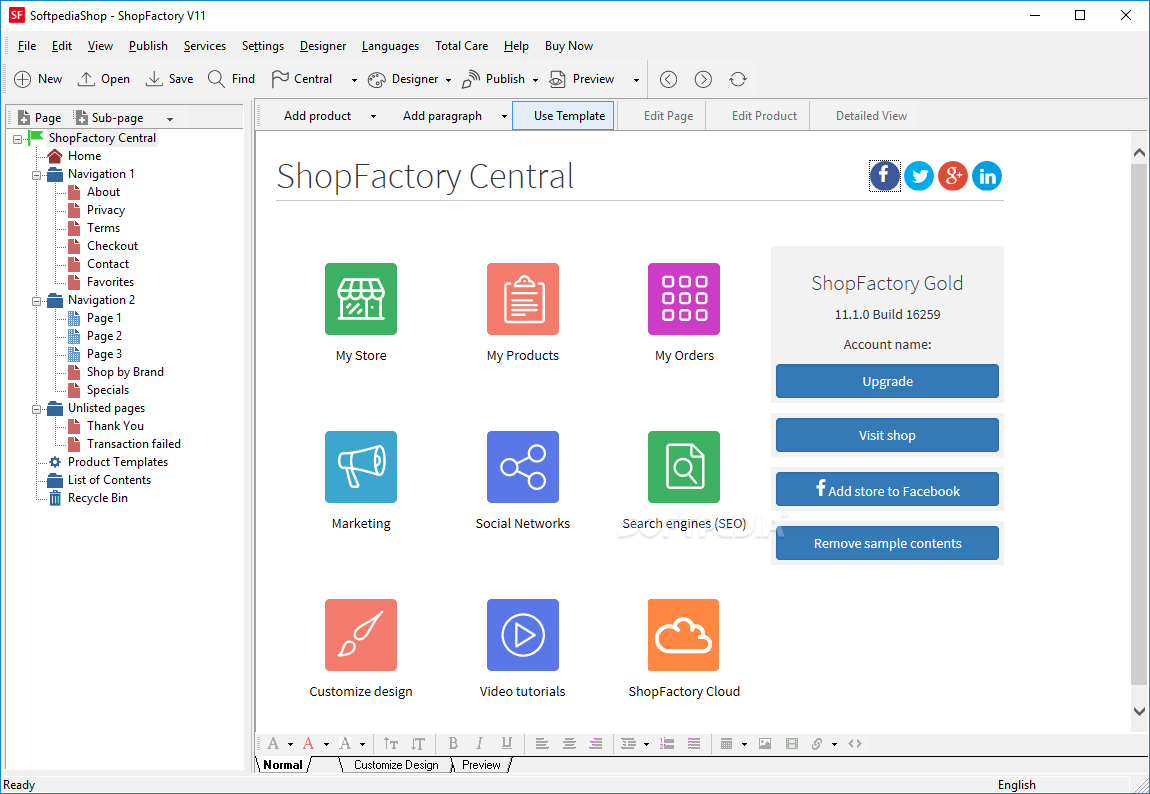Click the scrollbar down arrow

coord(1139,711)
